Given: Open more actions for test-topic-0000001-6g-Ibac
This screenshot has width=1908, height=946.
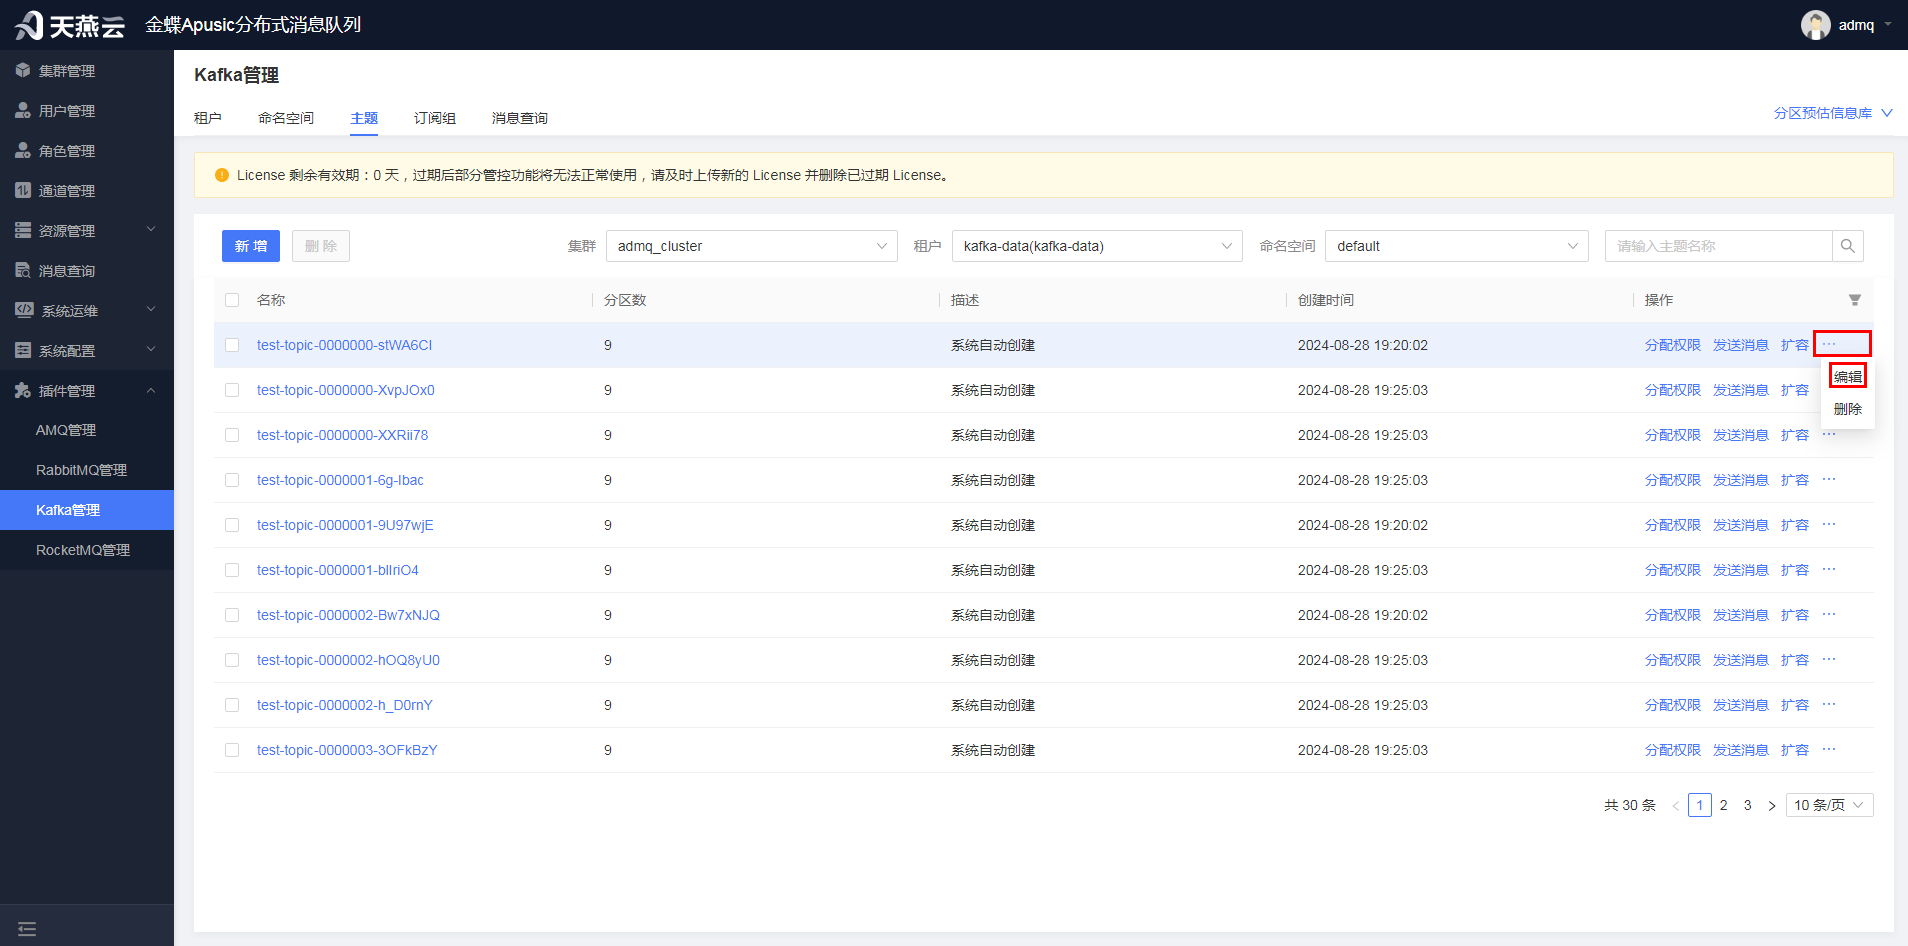Looking at the screenshot, I should tap(1829, 480).
